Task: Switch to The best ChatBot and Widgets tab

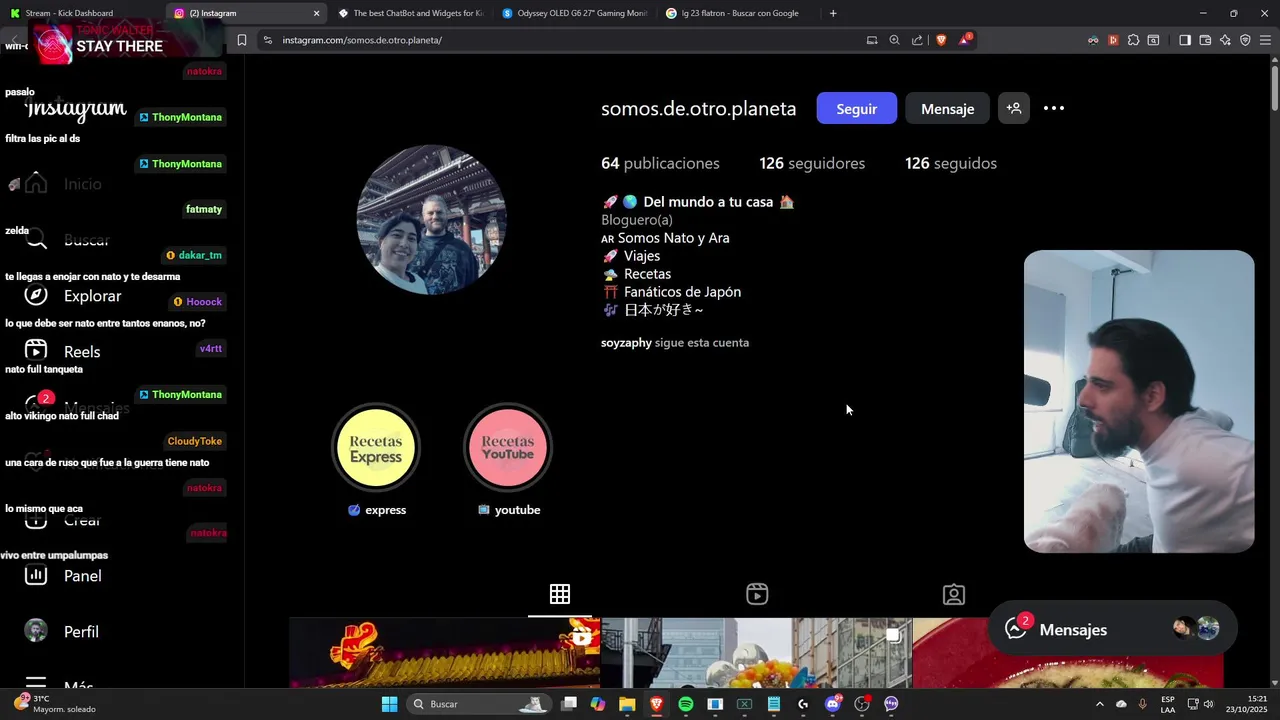Action: tap(410, 13)
